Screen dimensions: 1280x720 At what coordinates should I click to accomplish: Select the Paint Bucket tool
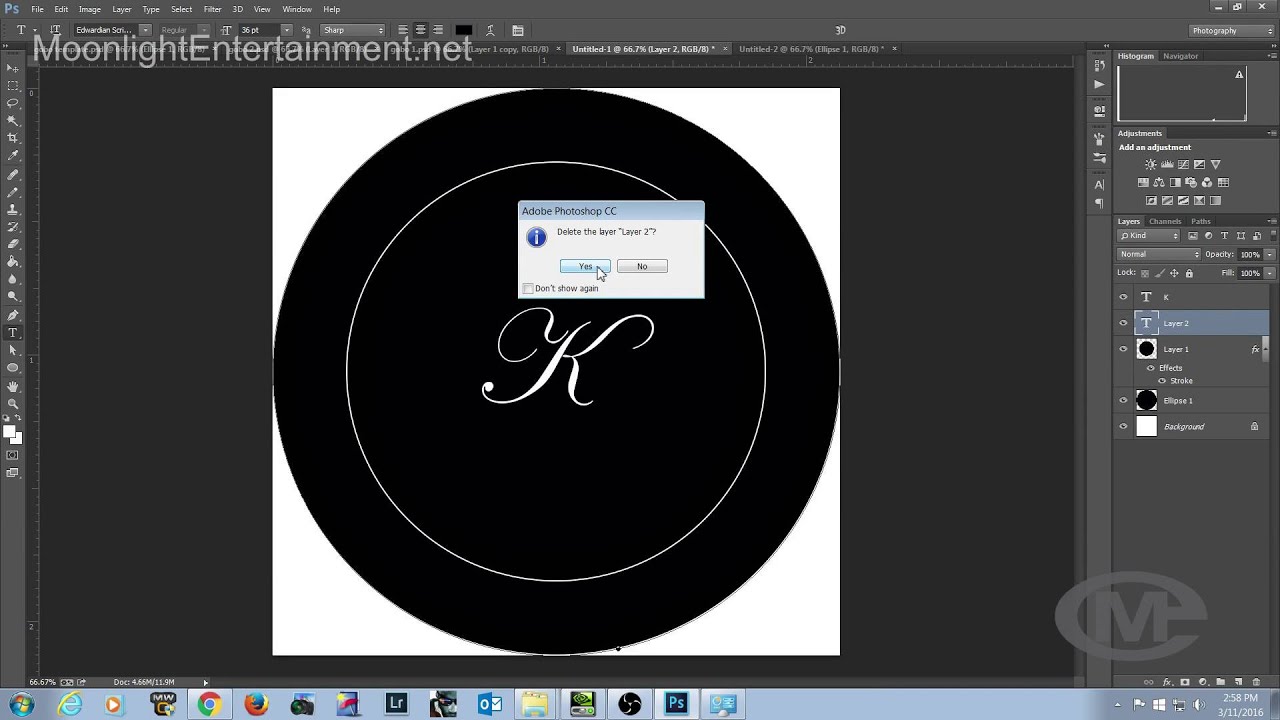tap(12, 262)
